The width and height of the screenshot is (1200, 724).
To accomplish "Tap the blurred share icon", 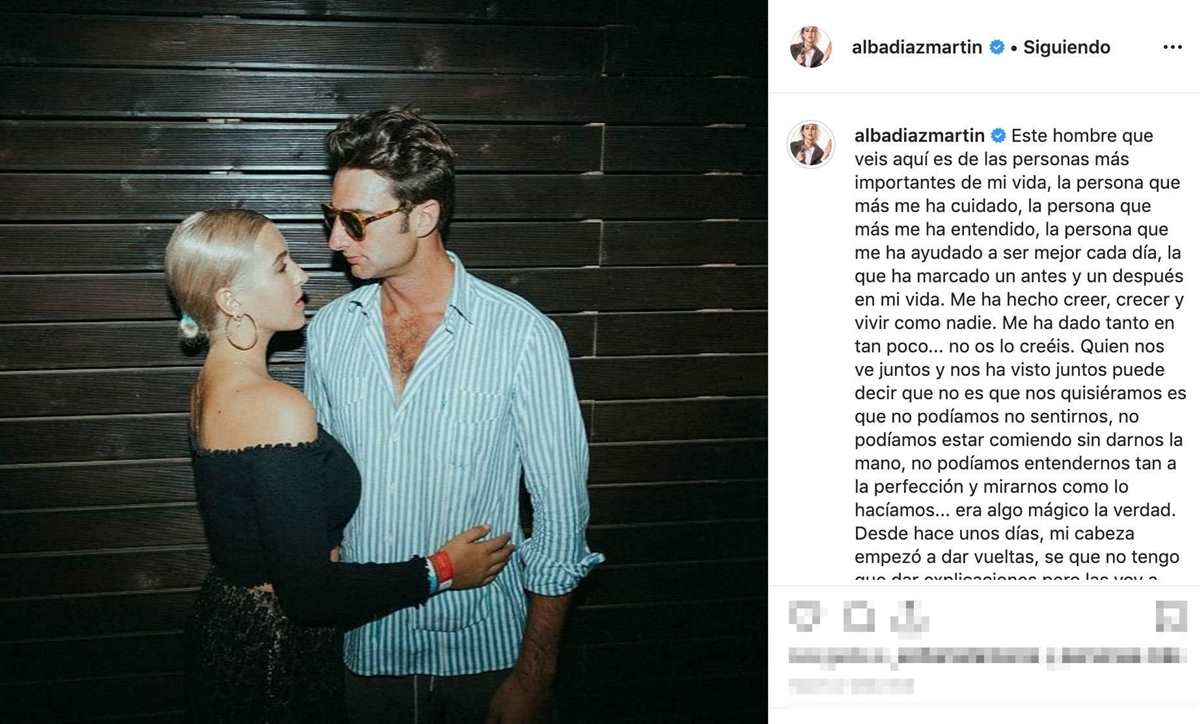I will point(912,615).
